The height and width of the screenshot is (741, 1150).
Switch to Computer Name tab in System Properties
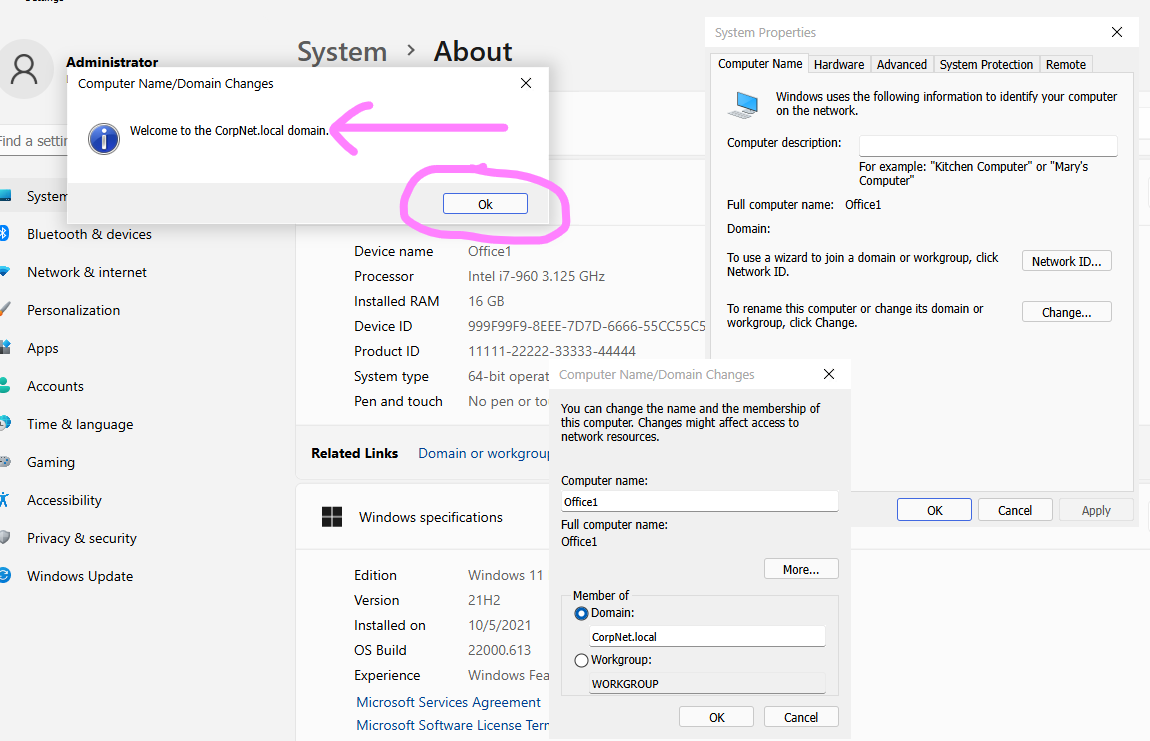pyautogui.click(x=760, y=64)
